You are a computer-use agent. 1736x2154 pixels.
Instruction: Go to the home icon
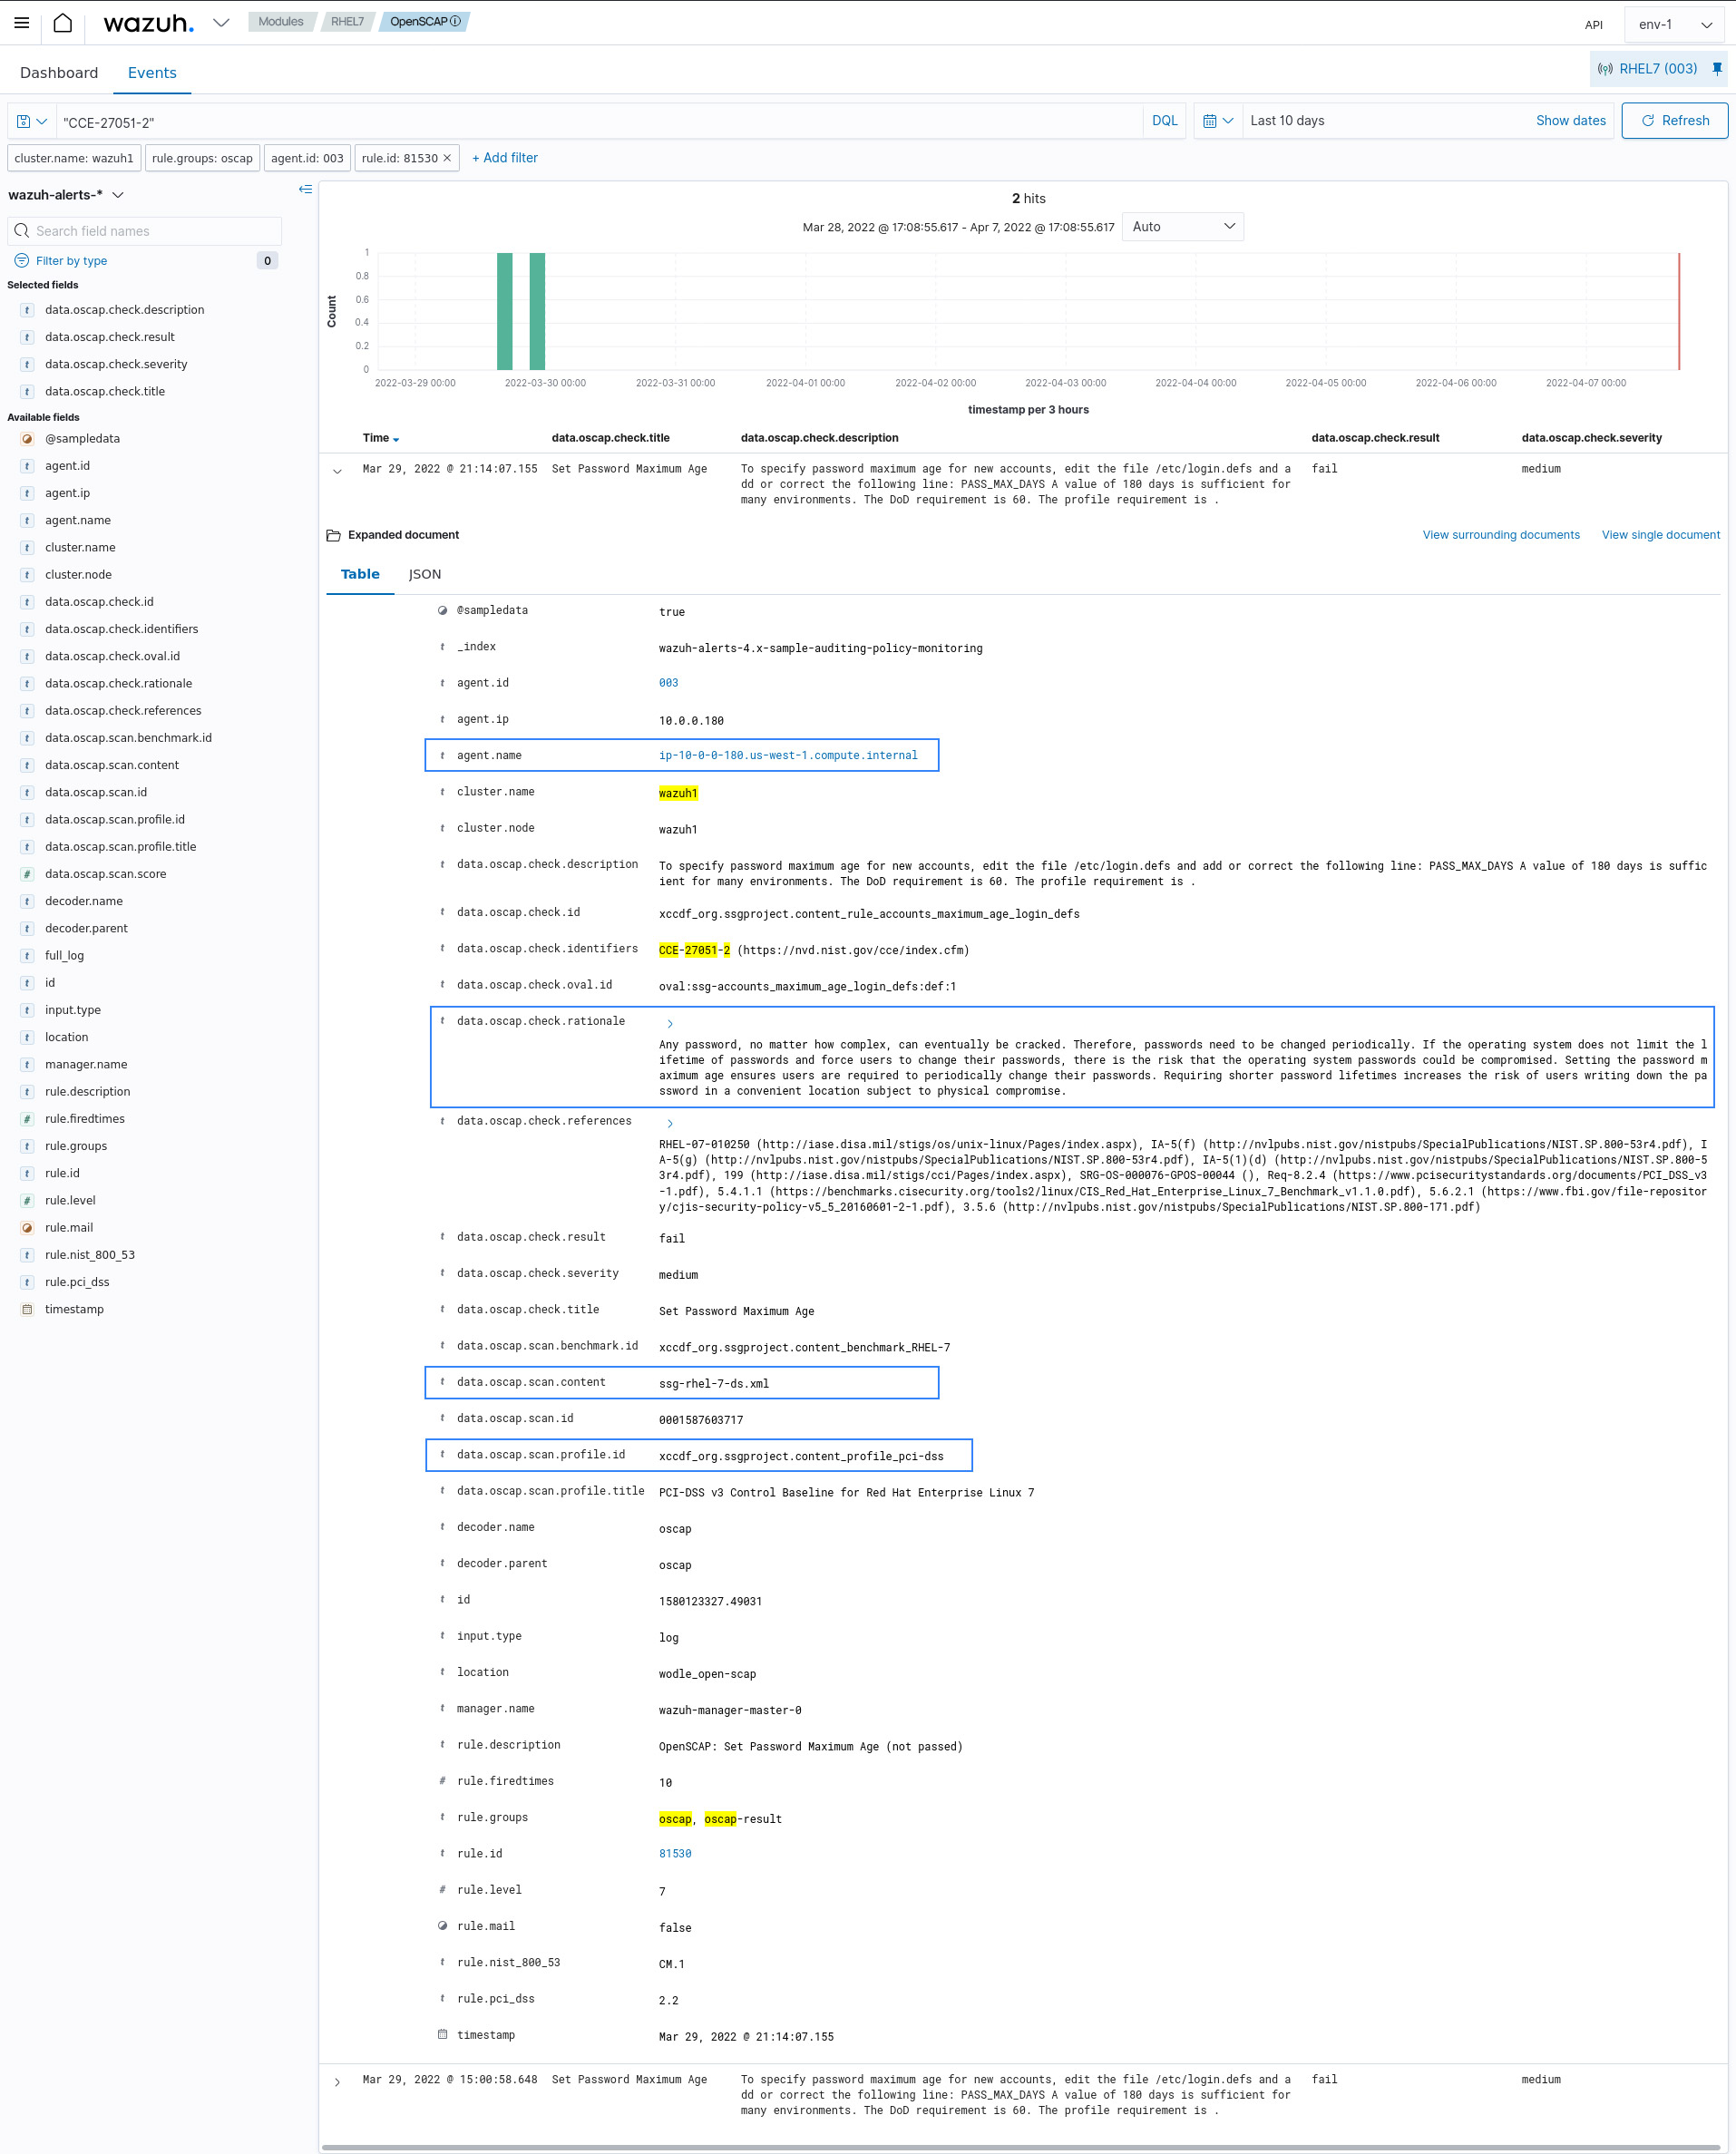[x=62, y=22]
